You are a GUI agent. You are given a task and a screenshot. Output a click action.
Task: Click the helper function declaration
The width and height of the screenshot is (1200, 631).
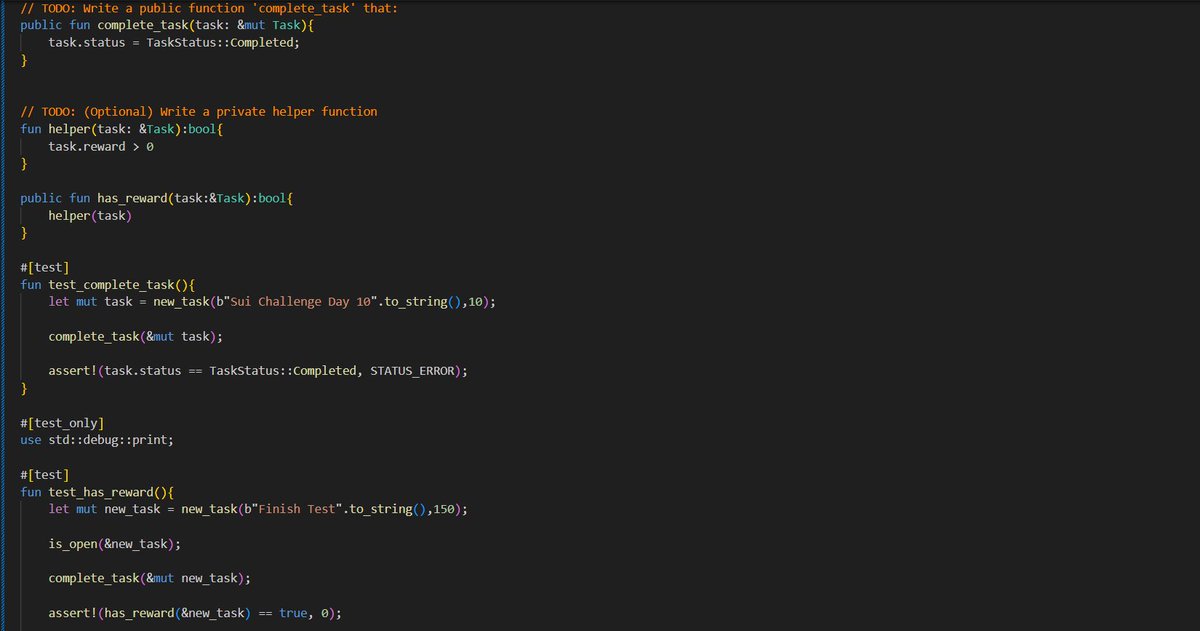pos(70,128)
